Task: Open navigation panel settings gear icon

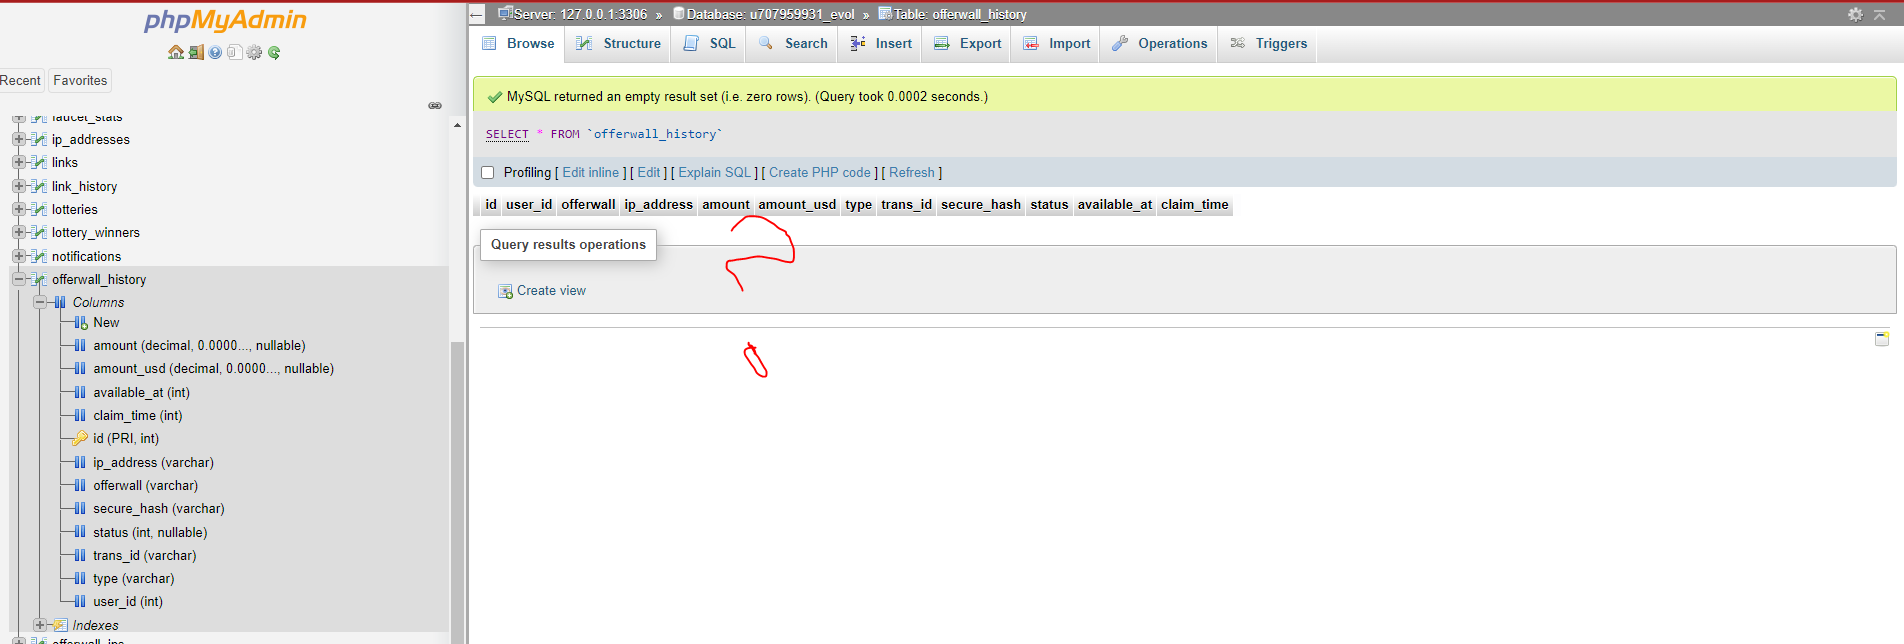Action: tap(254, 52)
